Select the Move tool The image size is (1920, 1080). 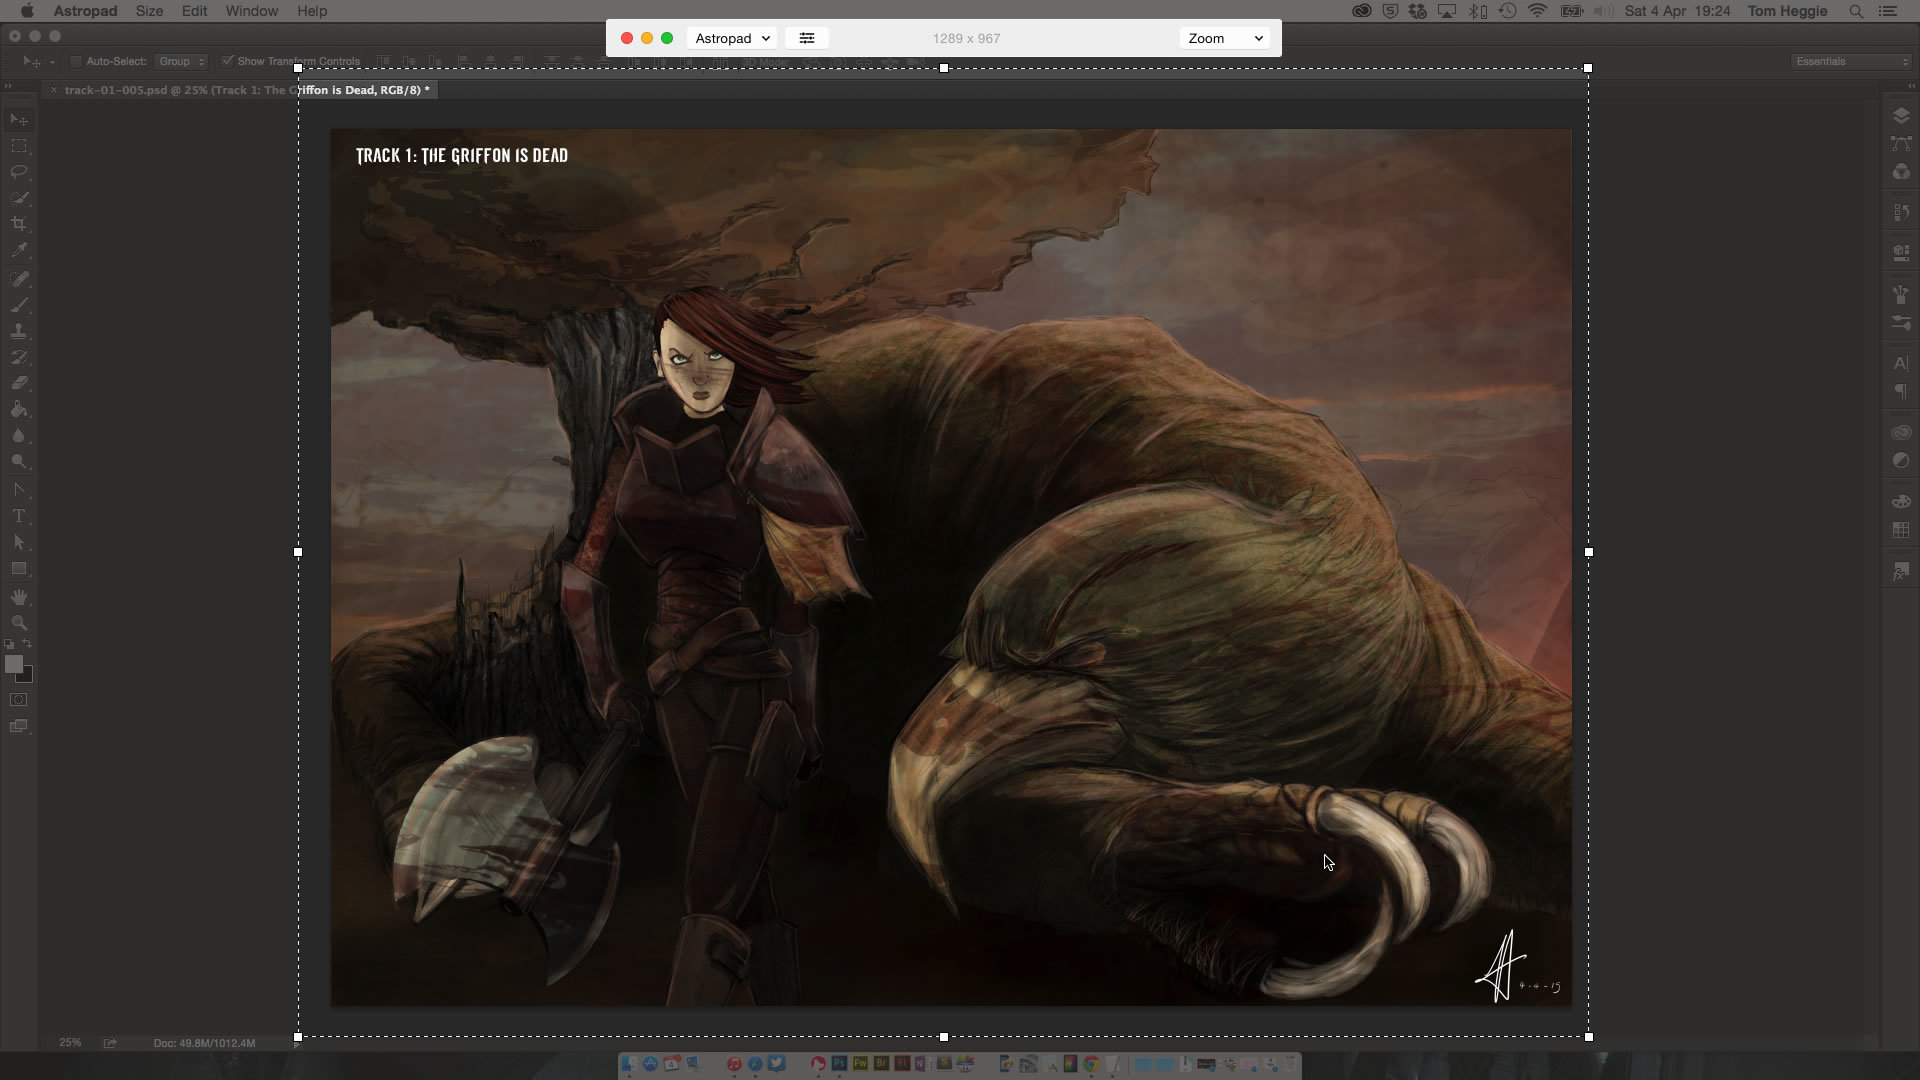pos(19,120)
